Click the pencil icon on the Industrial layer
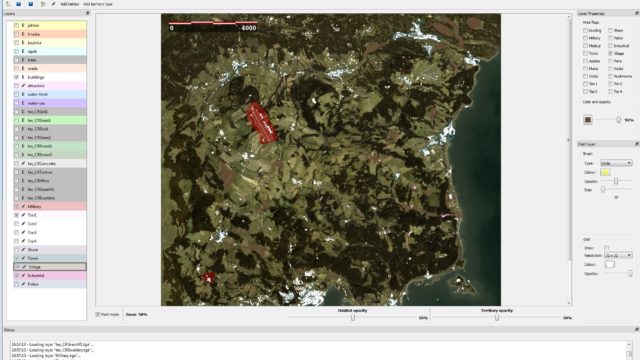The width and height of the screenshot is (640, 360). [23, 276]
